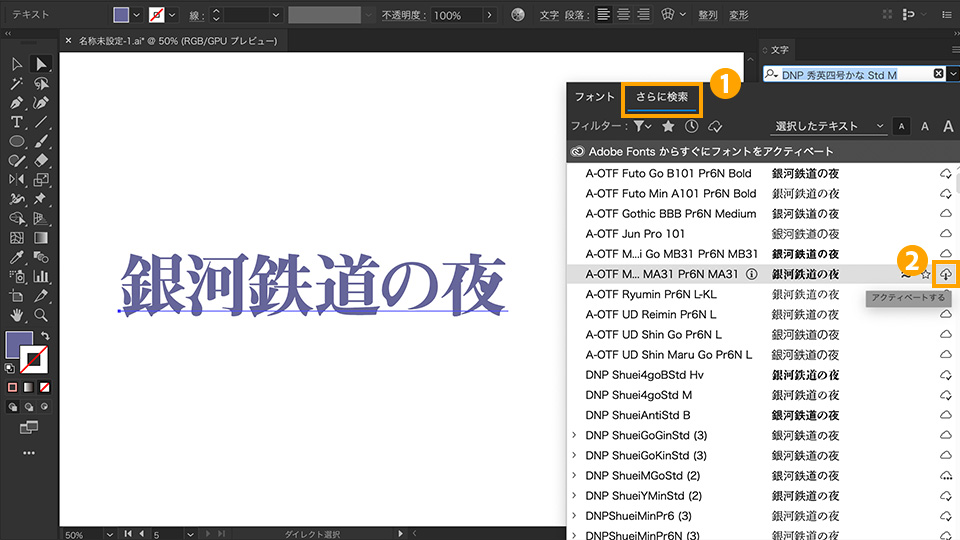Open the 文字 panel tab
Screen dimensions: 960x540
[x=779, y=50]
